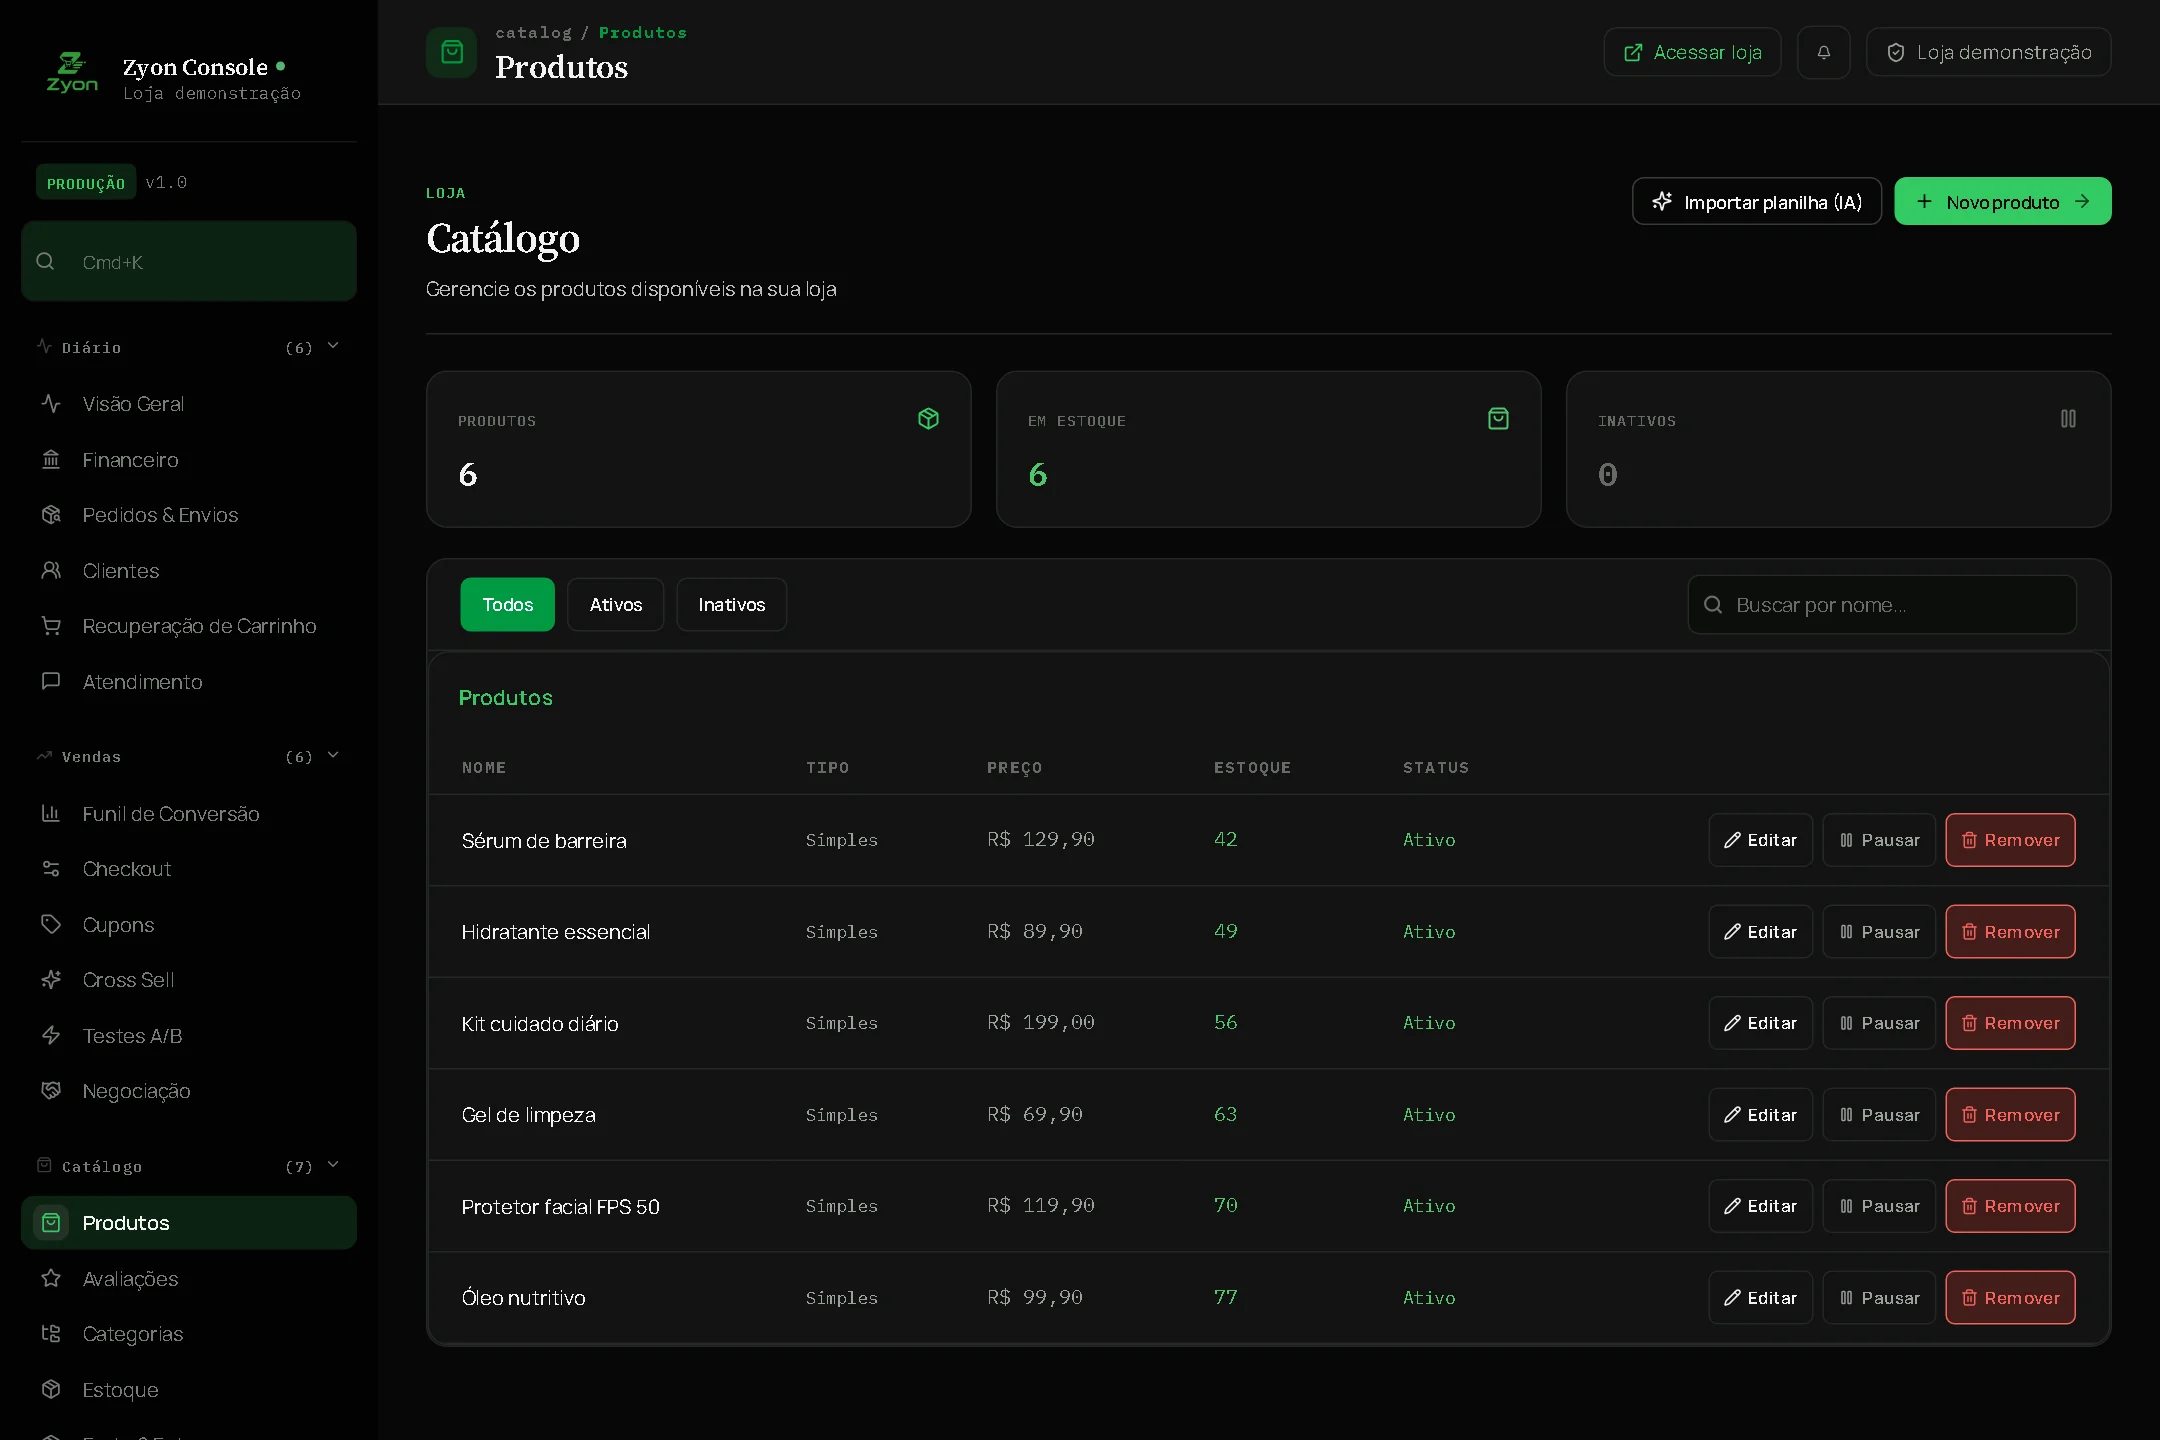Remove the Óleo nutritivo product
2160x1440 pixels.
2010,1298
